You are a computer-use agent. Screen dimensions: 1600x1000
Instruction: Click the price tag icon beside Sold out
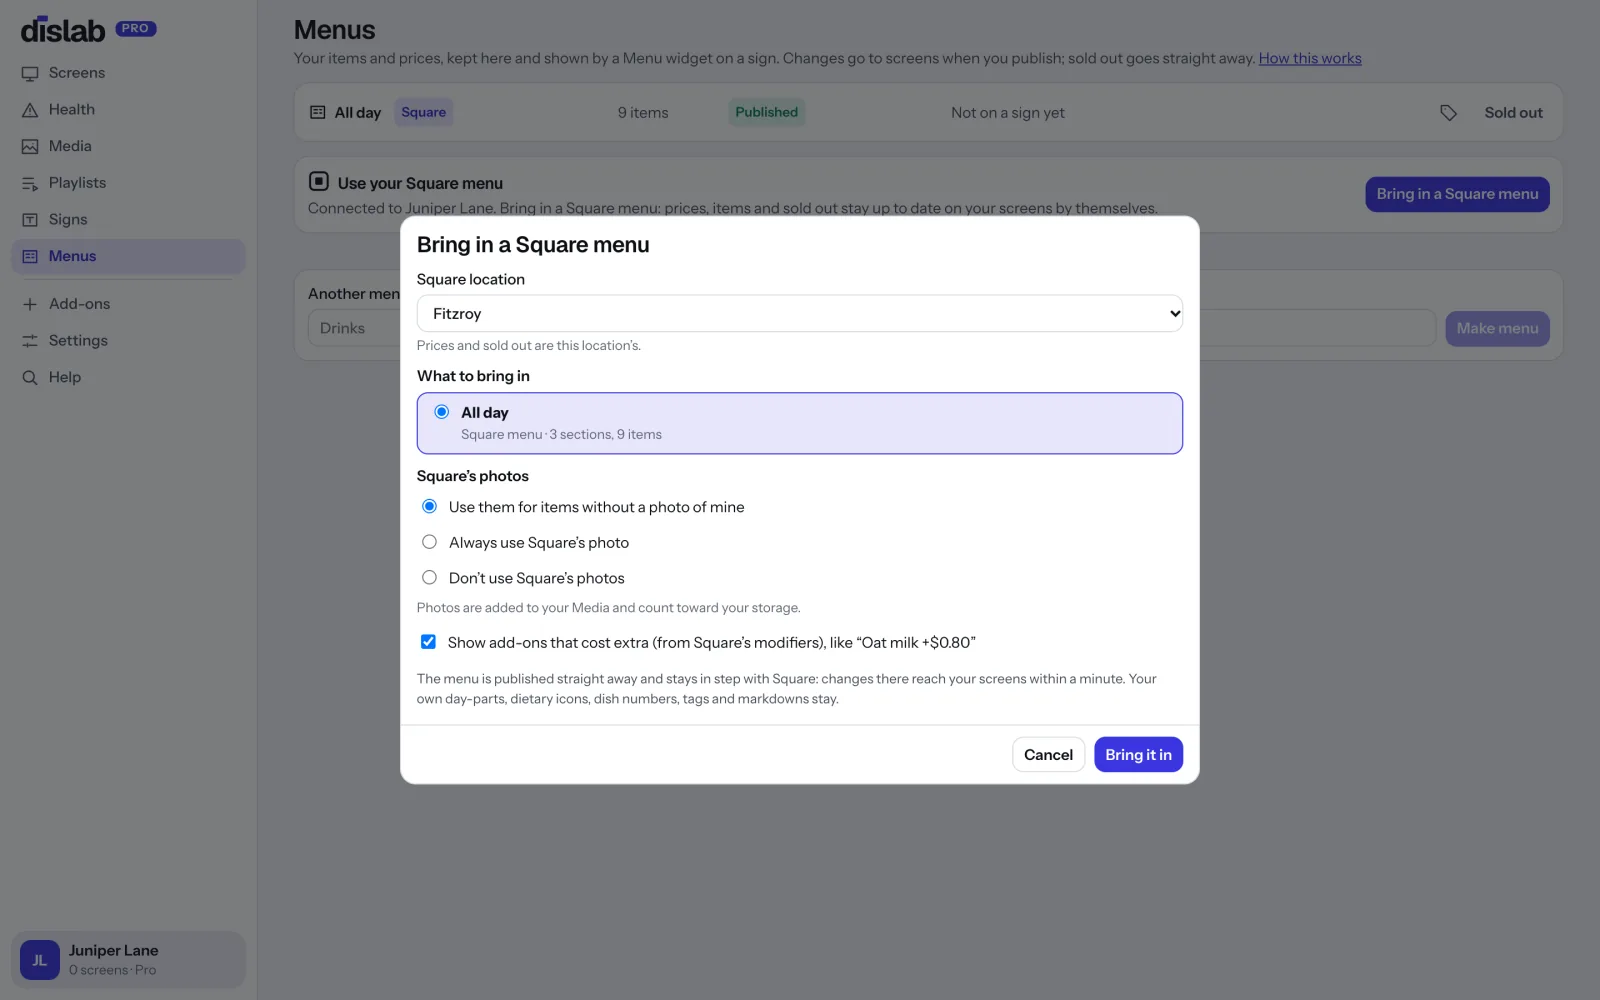click(x=1448, y=113)
